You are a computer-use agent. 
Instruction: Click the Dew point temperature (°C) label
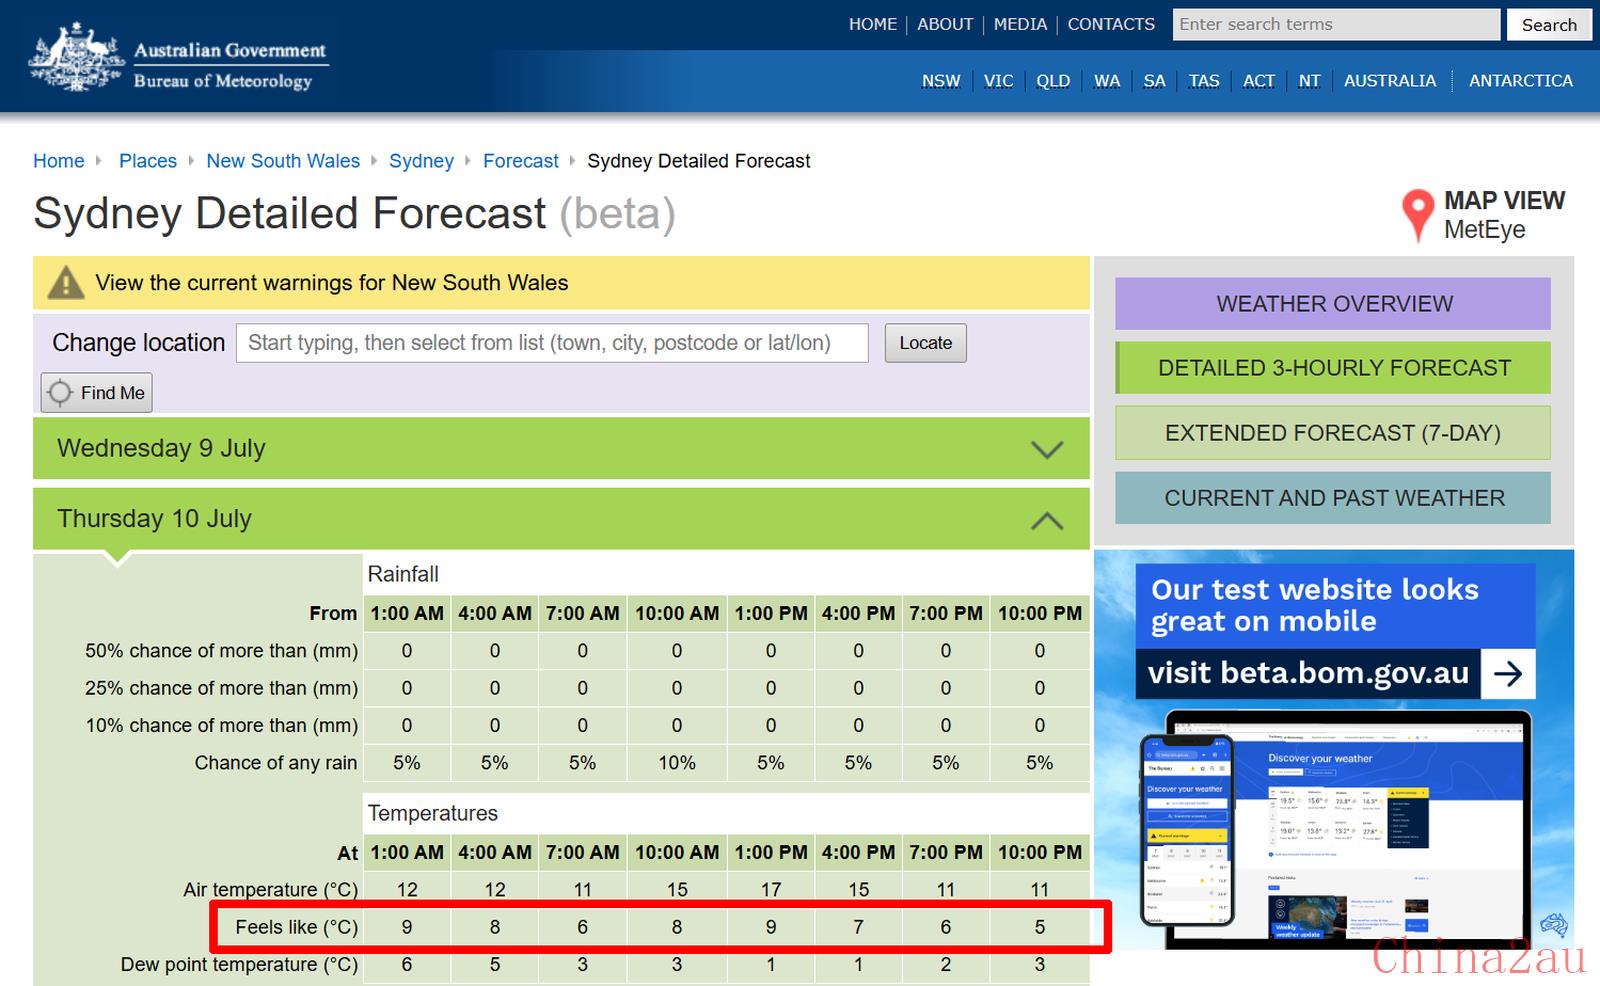239,965
